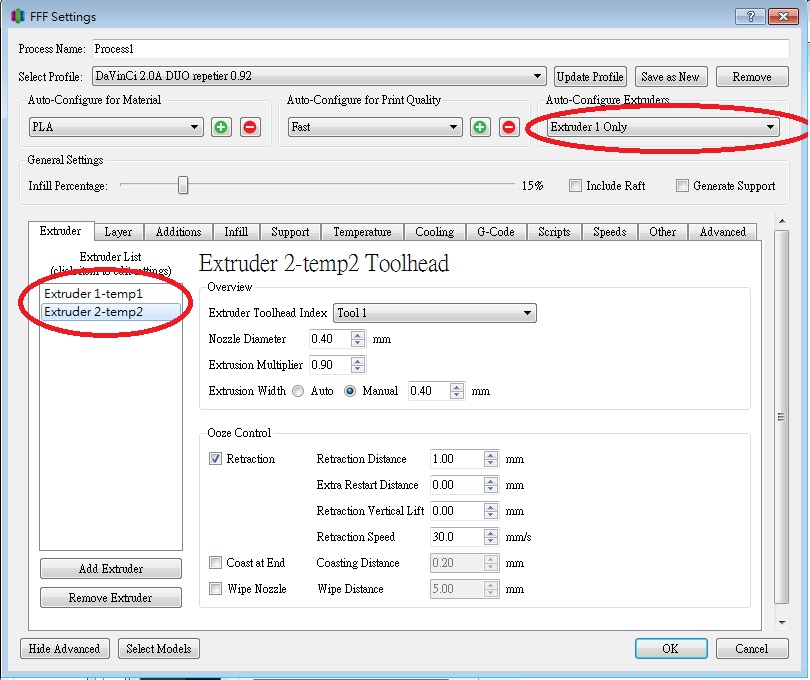
Task: Click the FFF Settings application icon in title bar
Action: click(x=18, y=17)
